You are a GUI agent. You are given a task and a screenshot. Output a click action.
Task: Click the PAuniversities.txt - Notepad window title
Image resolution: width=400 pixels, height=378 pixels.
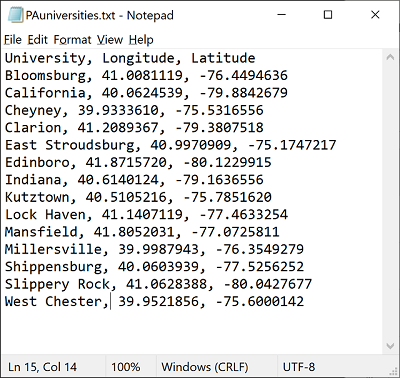[99, 15]
